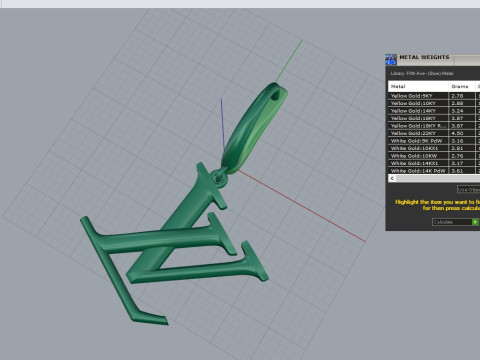Select the White Gold:10KW row
Viewport: 480px width, 360px height.
tap(434, 156)
